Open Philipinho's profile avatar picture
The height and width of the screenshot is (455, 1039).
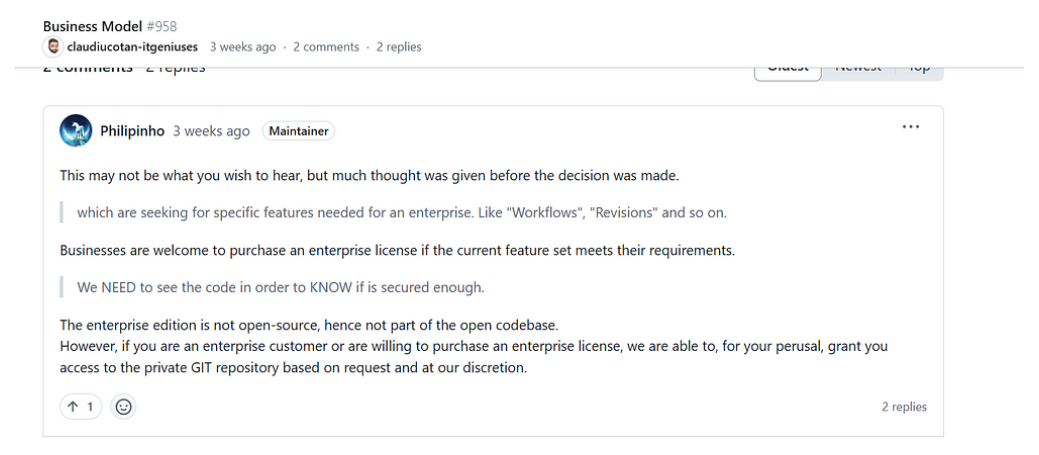[76, 130]
